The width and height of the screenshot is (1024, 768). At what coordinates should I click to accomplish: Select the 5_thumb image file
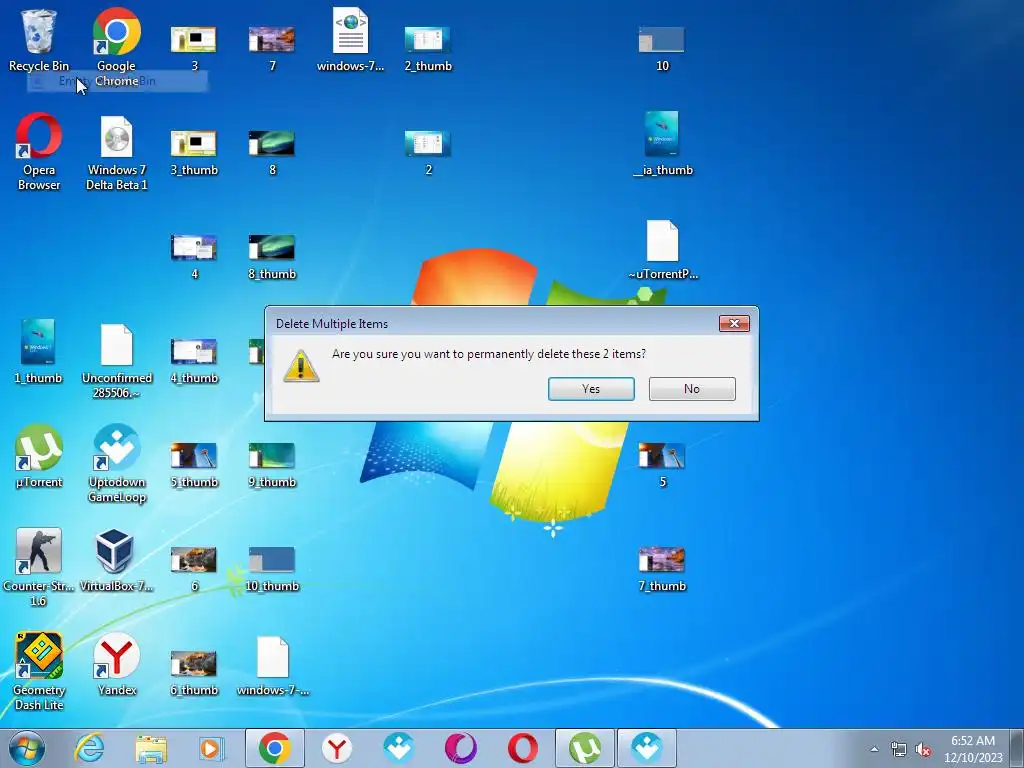194,465
